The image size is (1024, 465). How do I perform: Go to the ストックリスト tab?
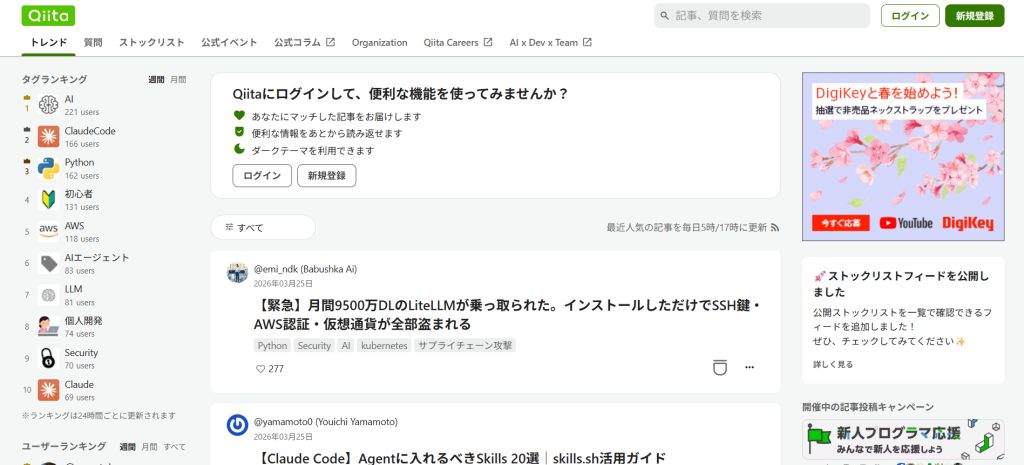(152, 43)
